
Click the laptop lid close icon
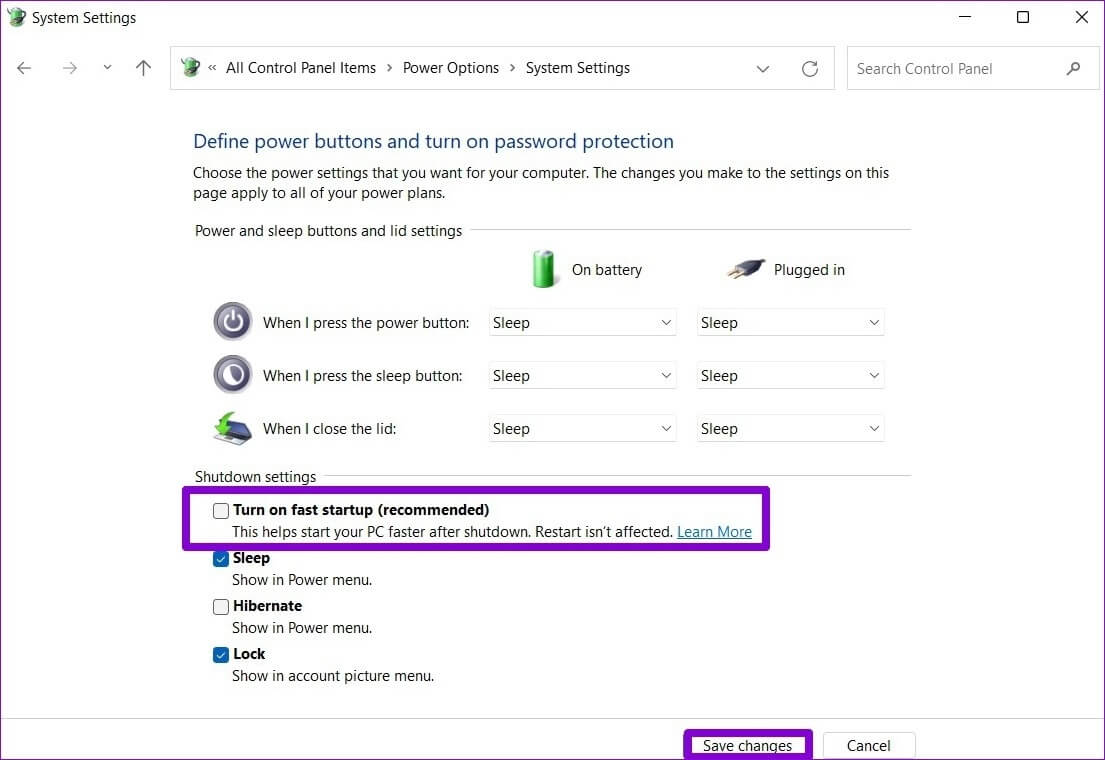(x=232, y=428)
